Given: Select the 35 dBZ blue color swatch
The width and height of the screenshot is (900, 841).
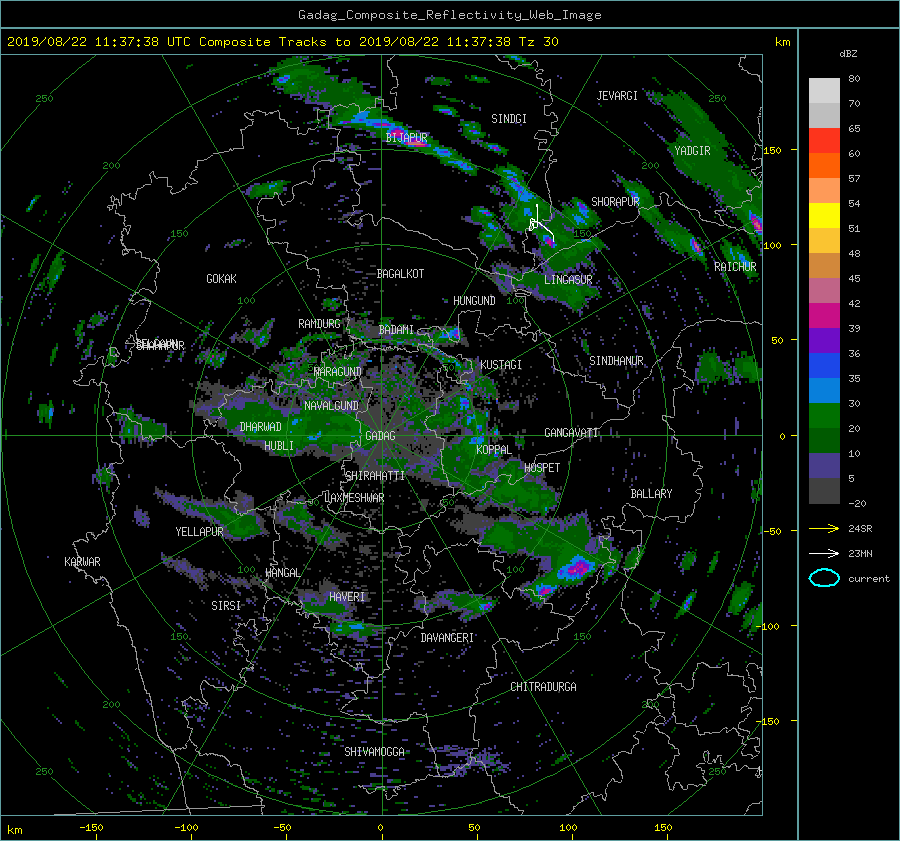Looking at the screenshot, I should pyautogui.click(x=824, y=366).
